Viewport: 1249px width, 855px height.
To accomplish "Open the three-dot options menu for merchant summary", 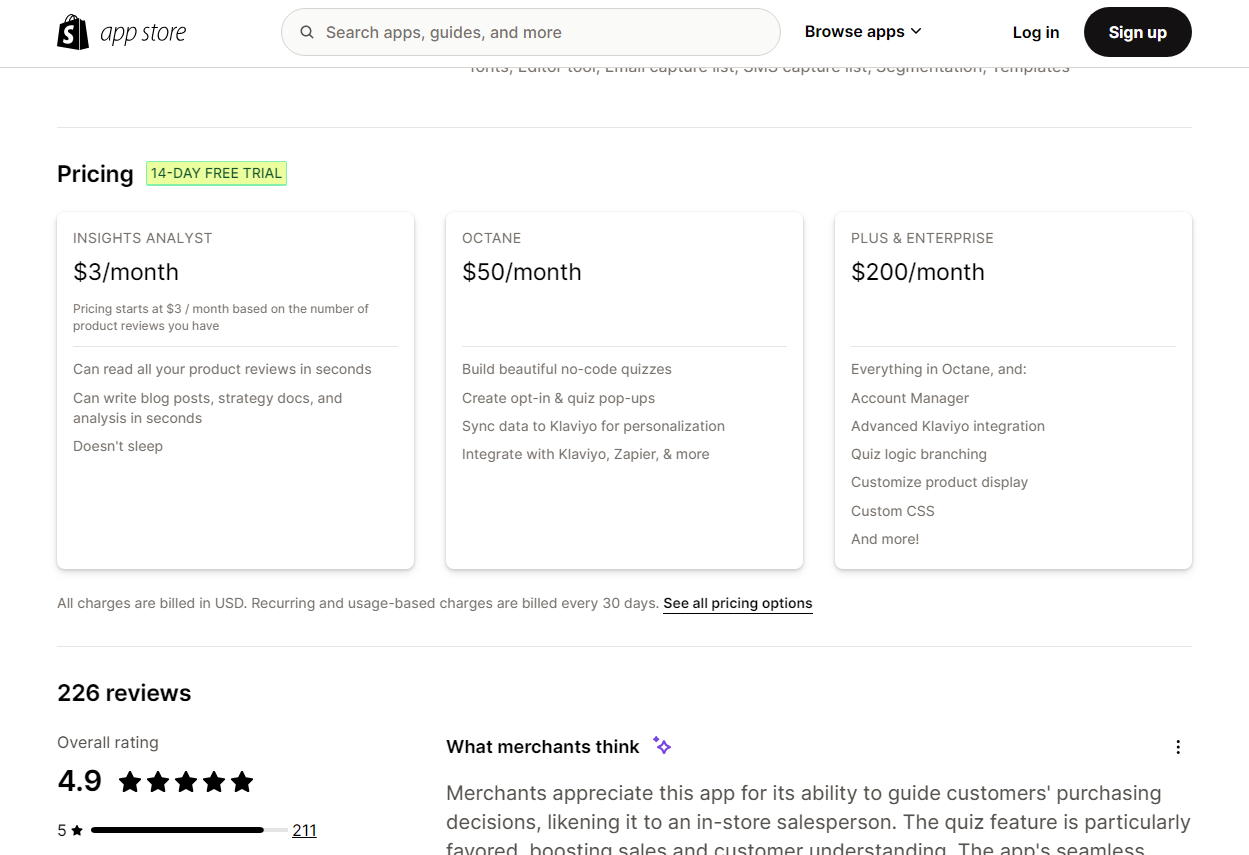I will coord(1178,747).
